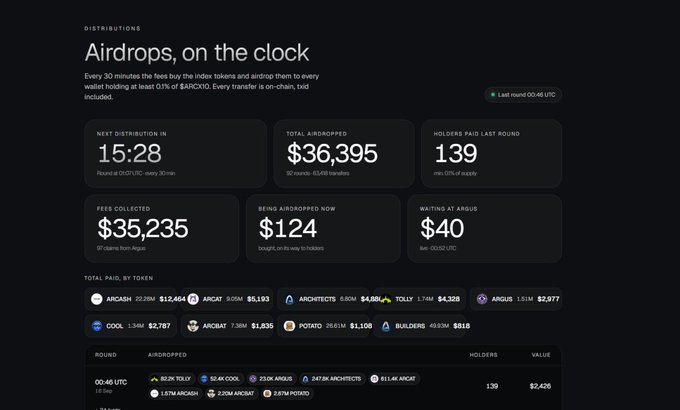This screenshot has height=410, width=680.
Task: Click the $36,395 total airdropped value
Action: (332, 154)
